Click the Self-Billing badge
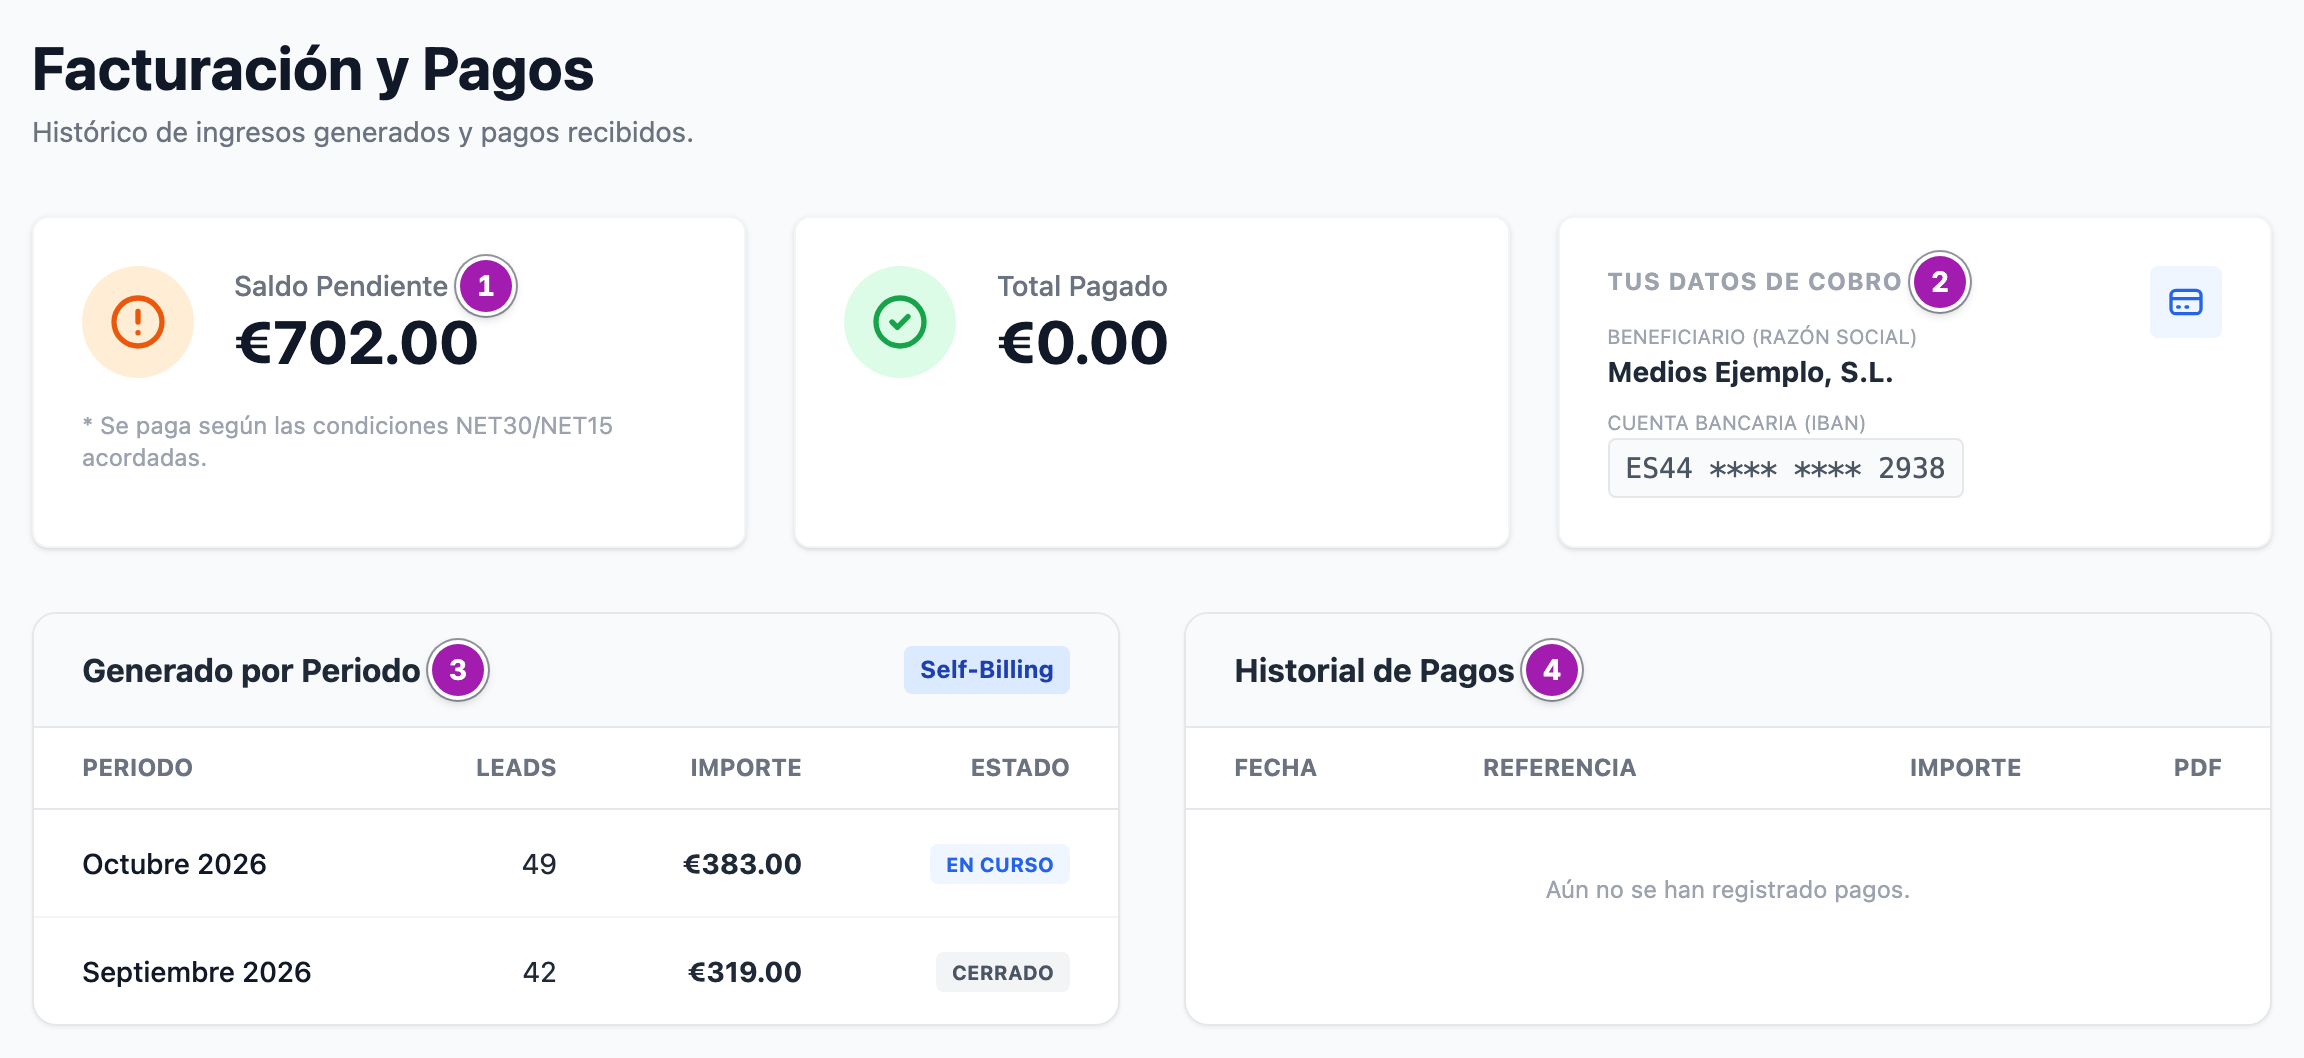 987,670
